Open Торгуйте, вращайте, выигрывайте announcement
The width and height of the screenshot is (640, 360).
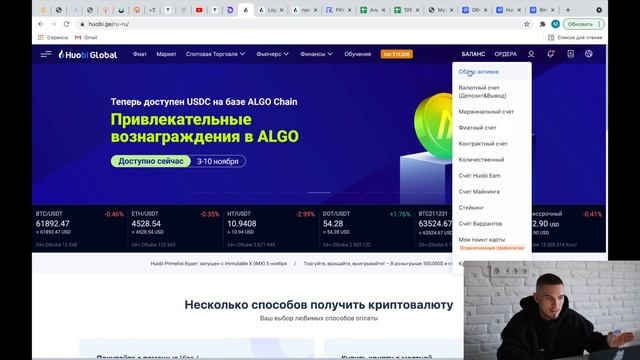378,264
